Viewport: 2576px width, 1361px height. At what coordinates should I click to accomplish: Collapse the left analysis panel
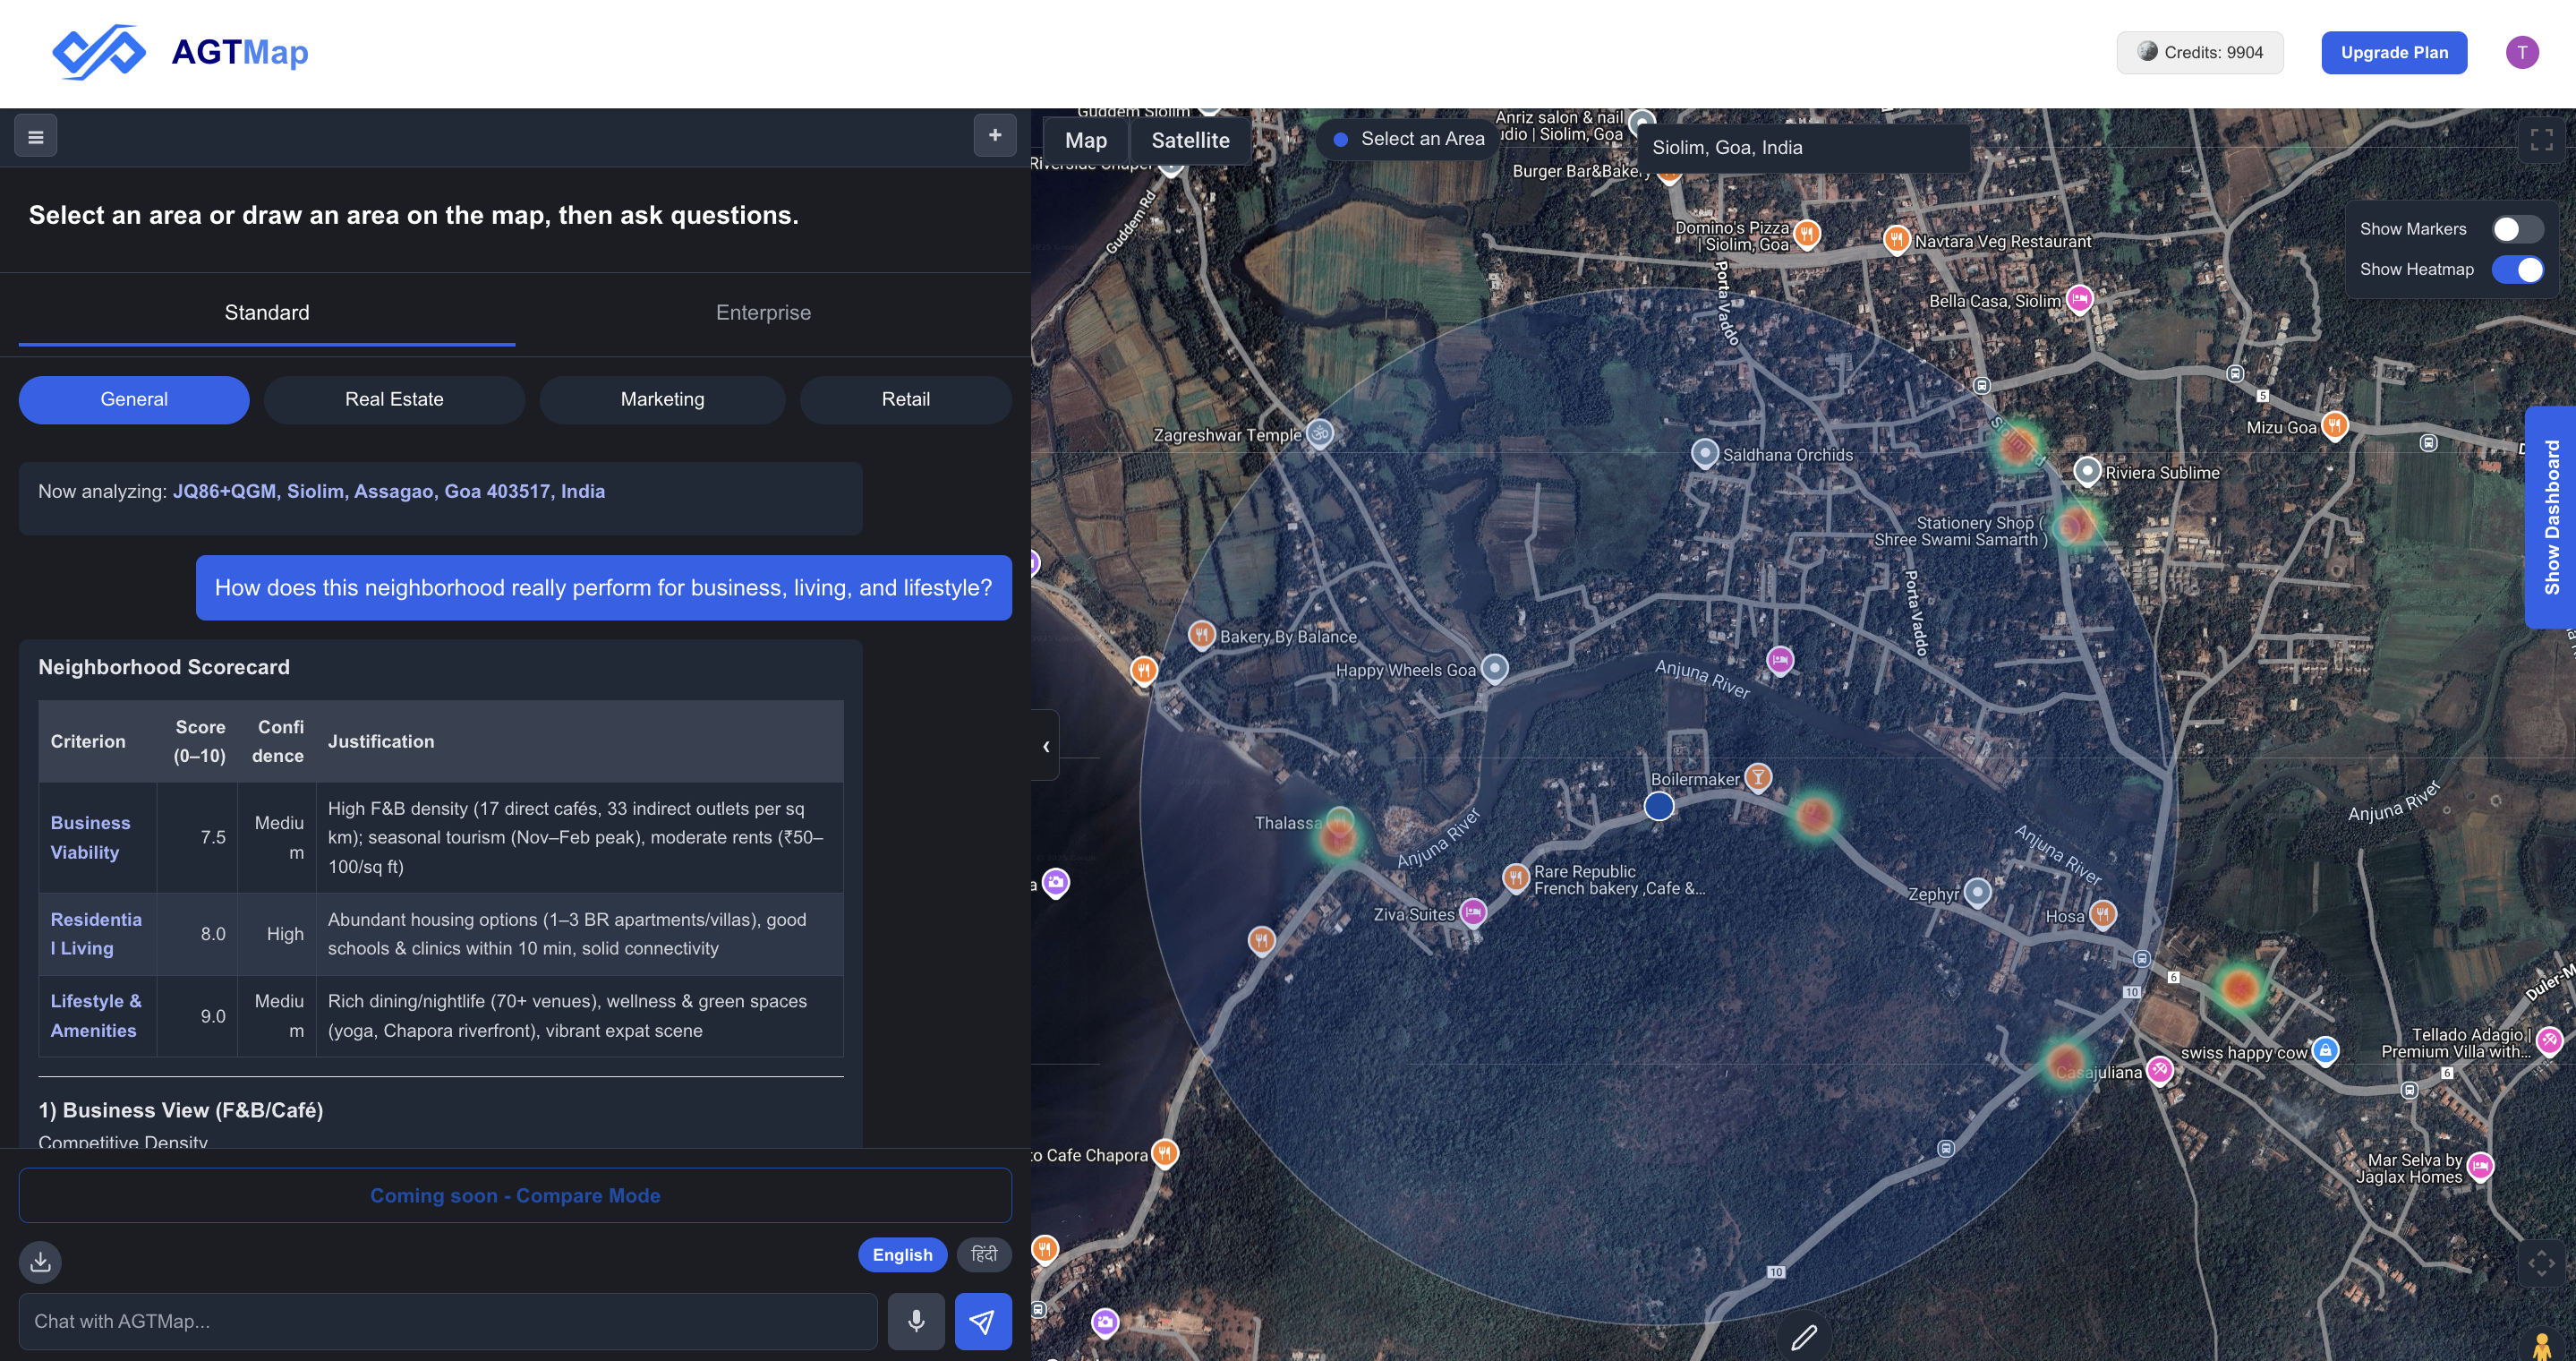click(x=1045, y=745)
